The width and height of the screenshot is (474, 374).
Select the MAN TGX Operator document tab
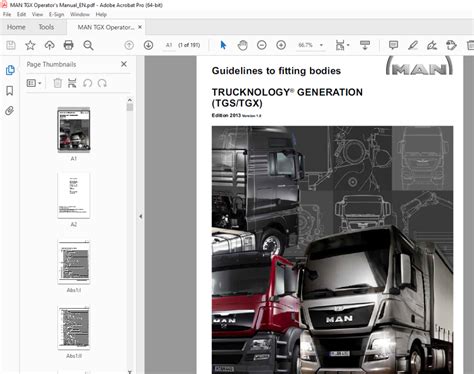(106, 27)
